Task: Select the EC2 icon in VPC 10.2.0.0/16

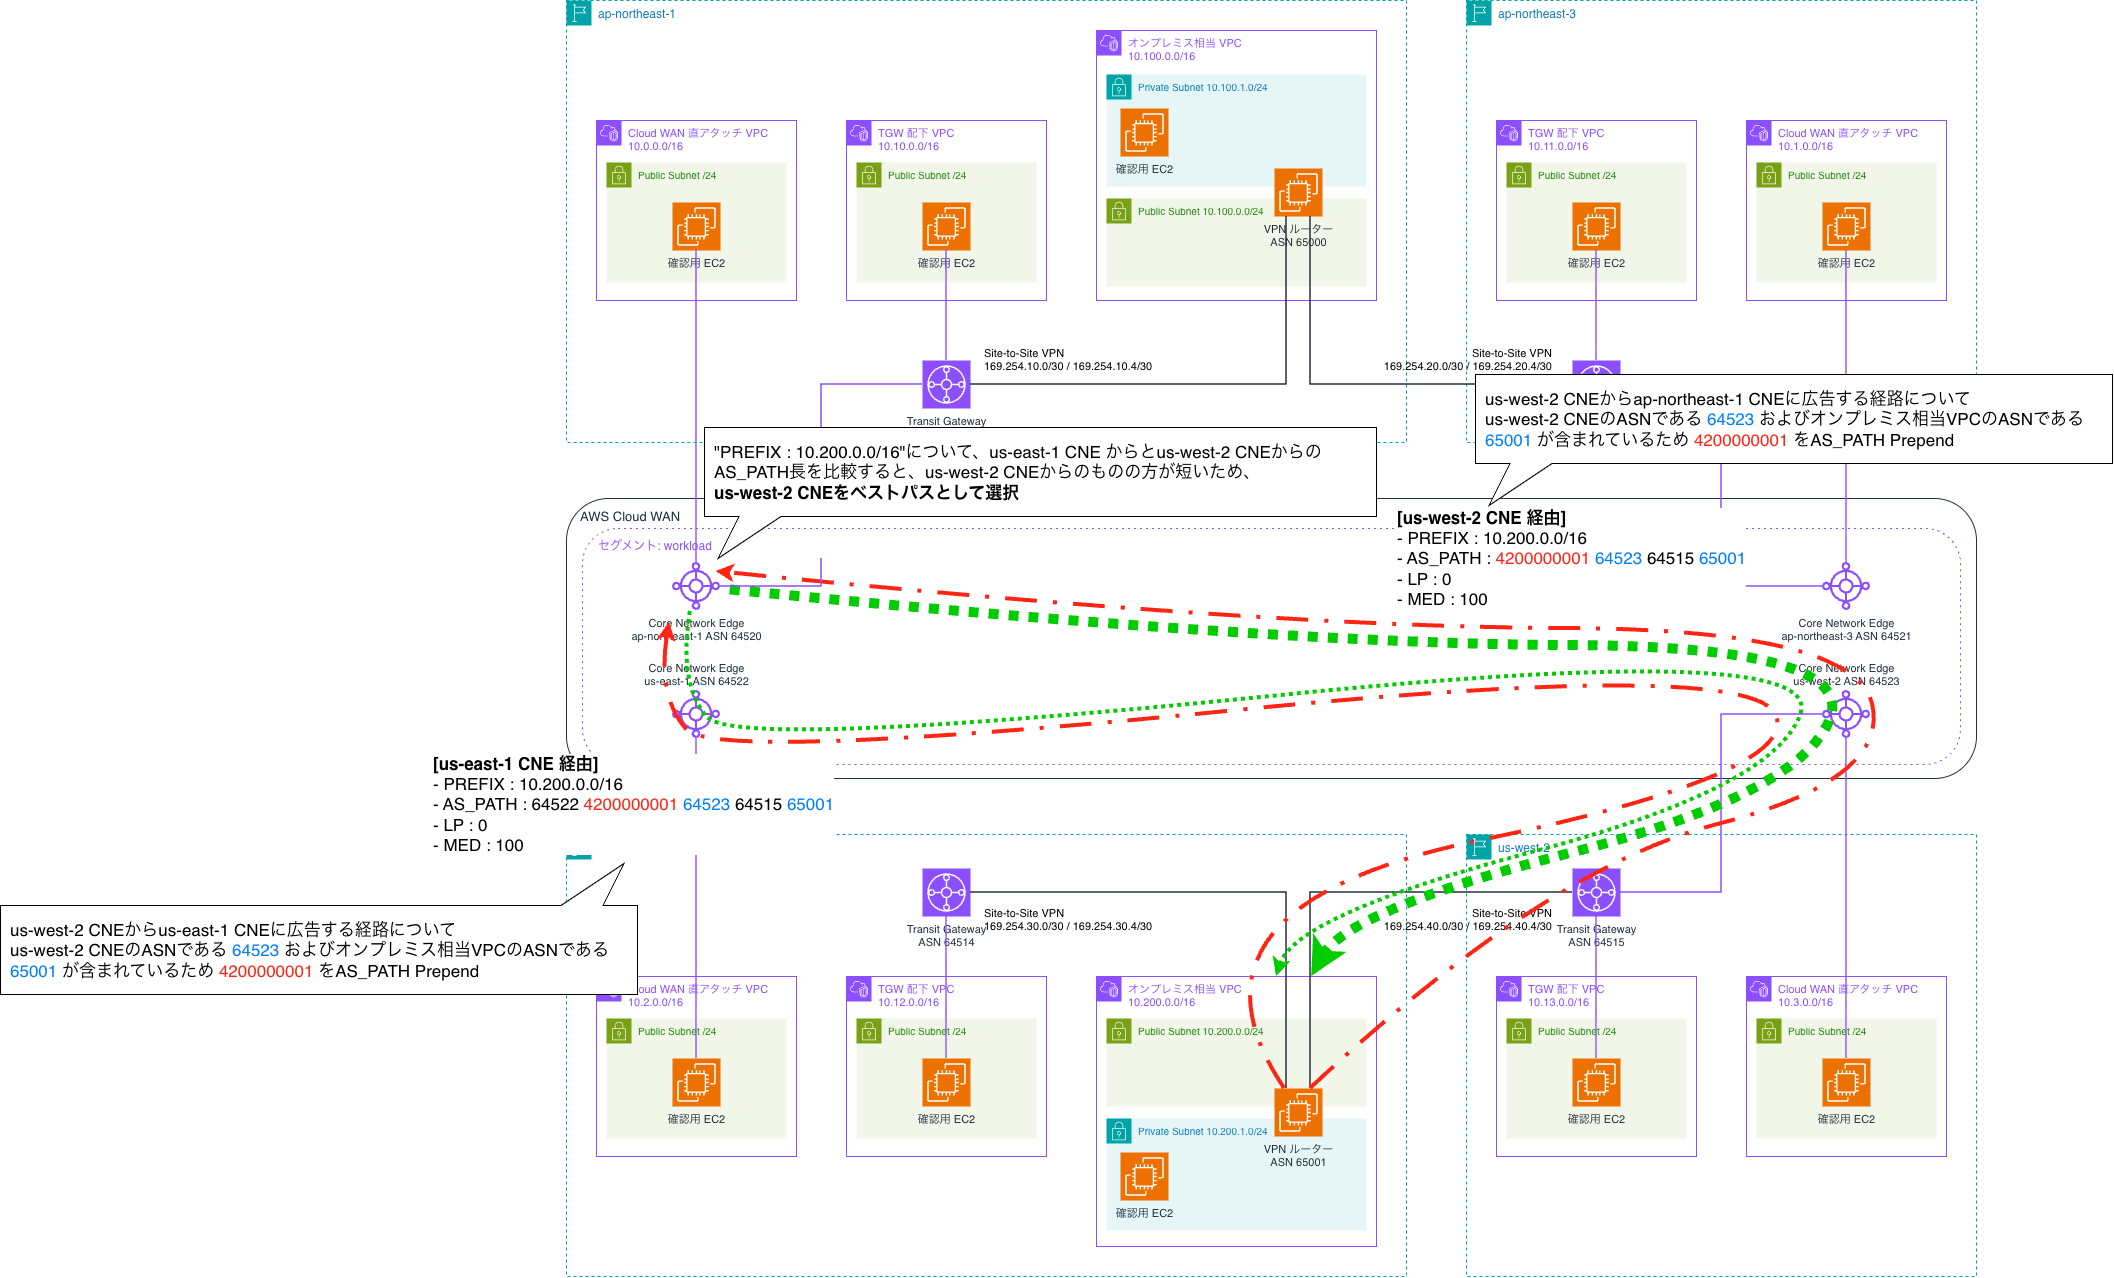Action: (696, 1083)
